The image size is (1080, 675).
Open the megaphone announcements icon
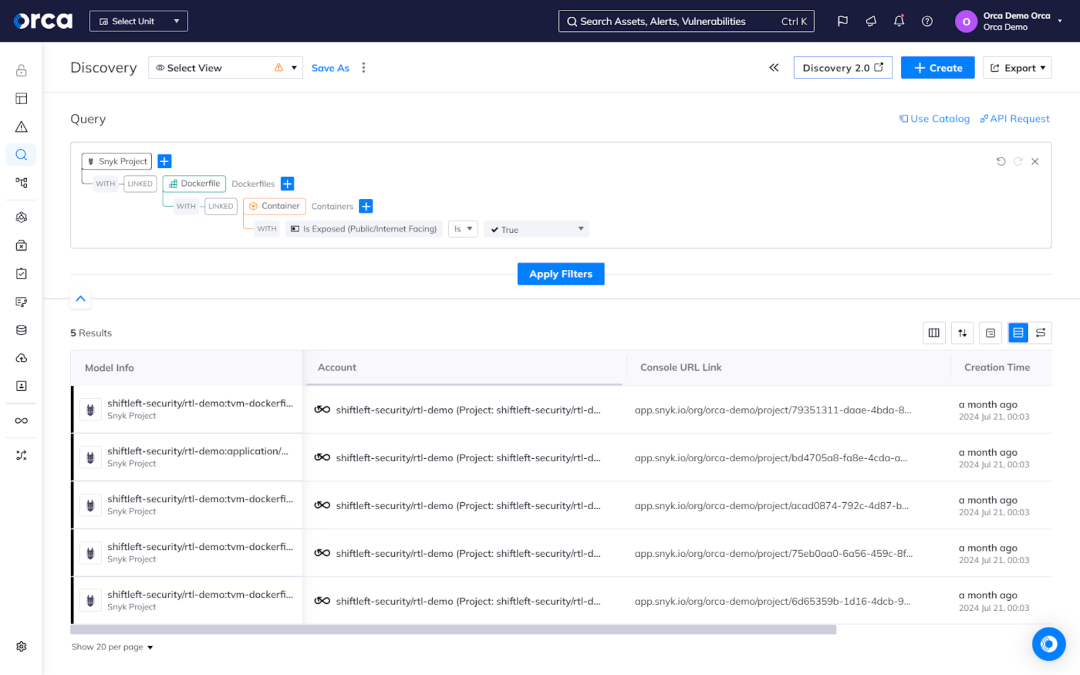[x=871, y=21]
